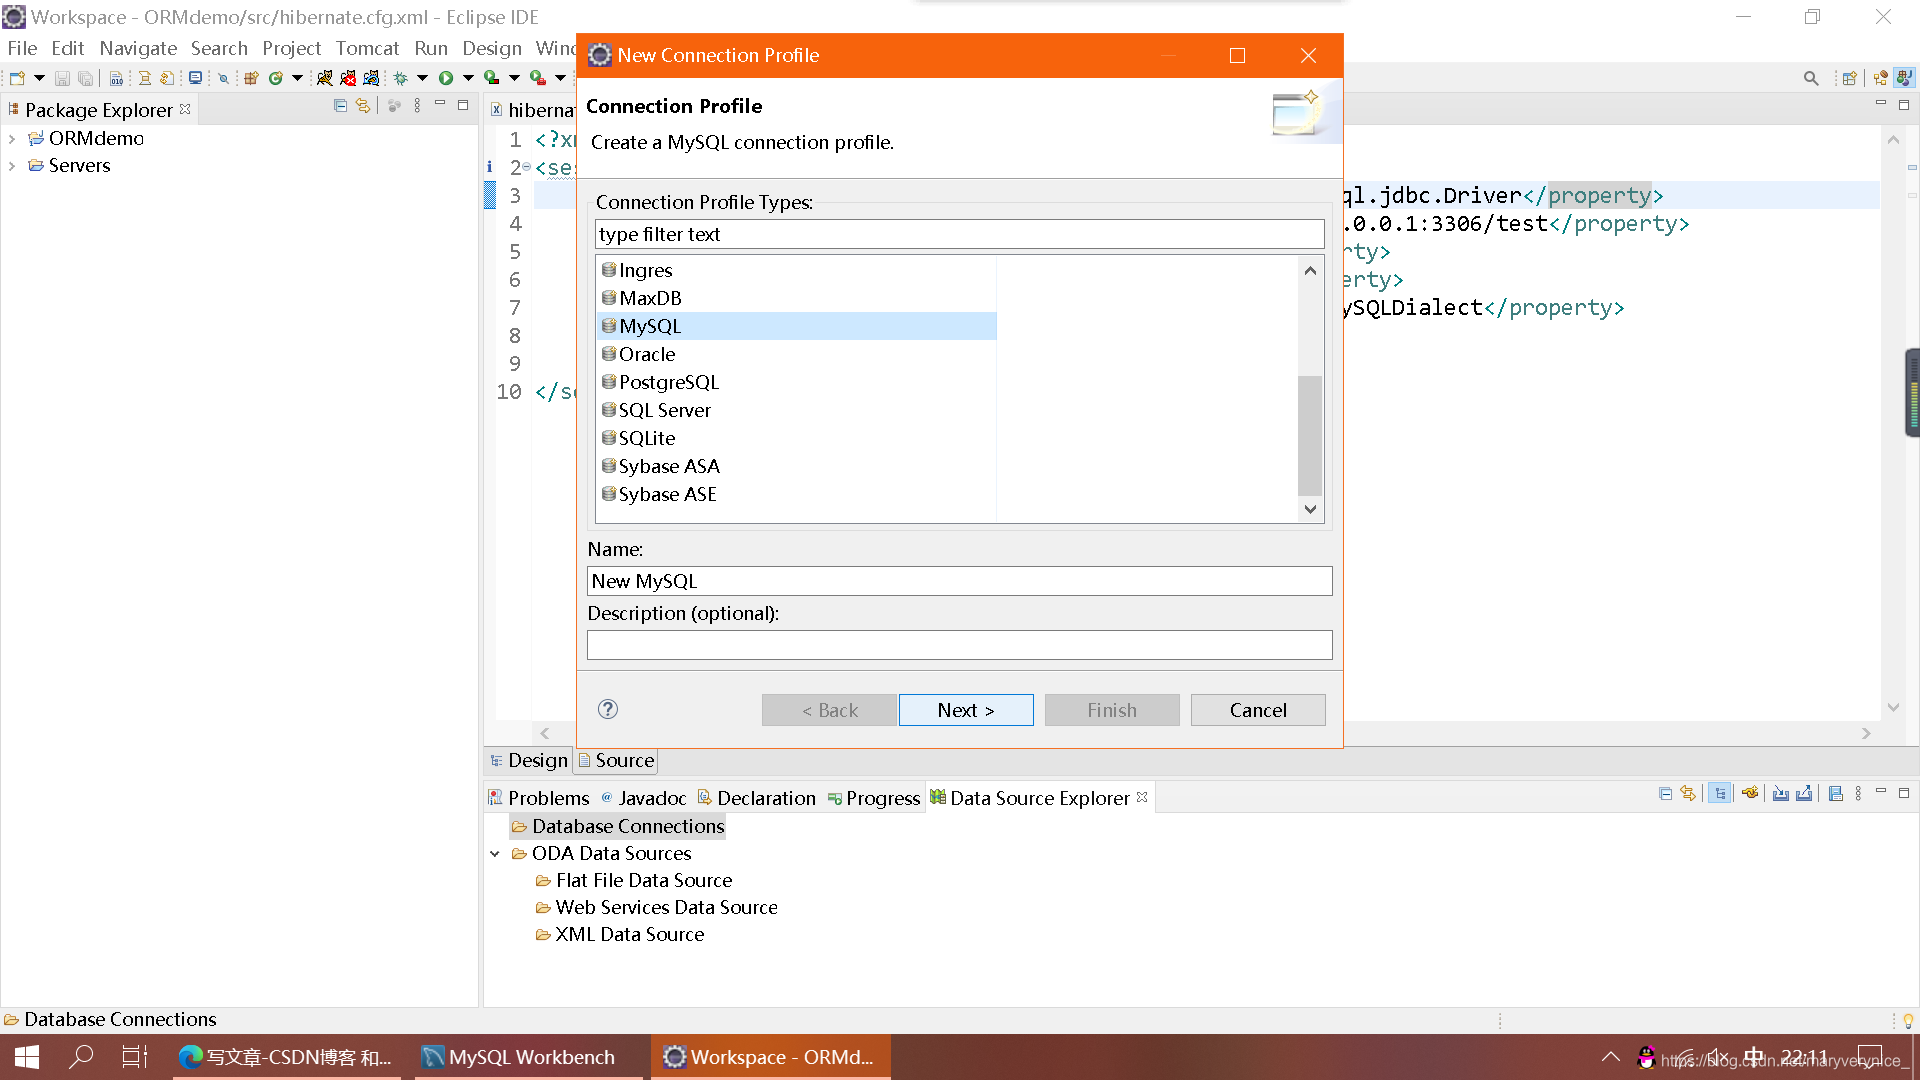Open Package Explorer View Menu dots
The height and width of the screenshot is (1080, 1920).
[x=417, y=106]
